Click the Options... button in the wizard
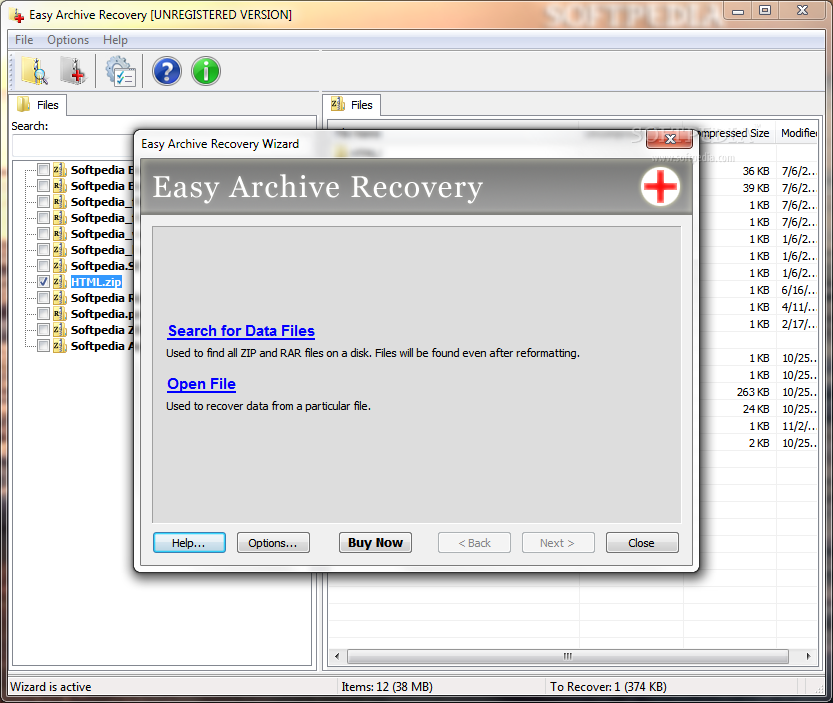833x703 pixels. coord(273,543)
